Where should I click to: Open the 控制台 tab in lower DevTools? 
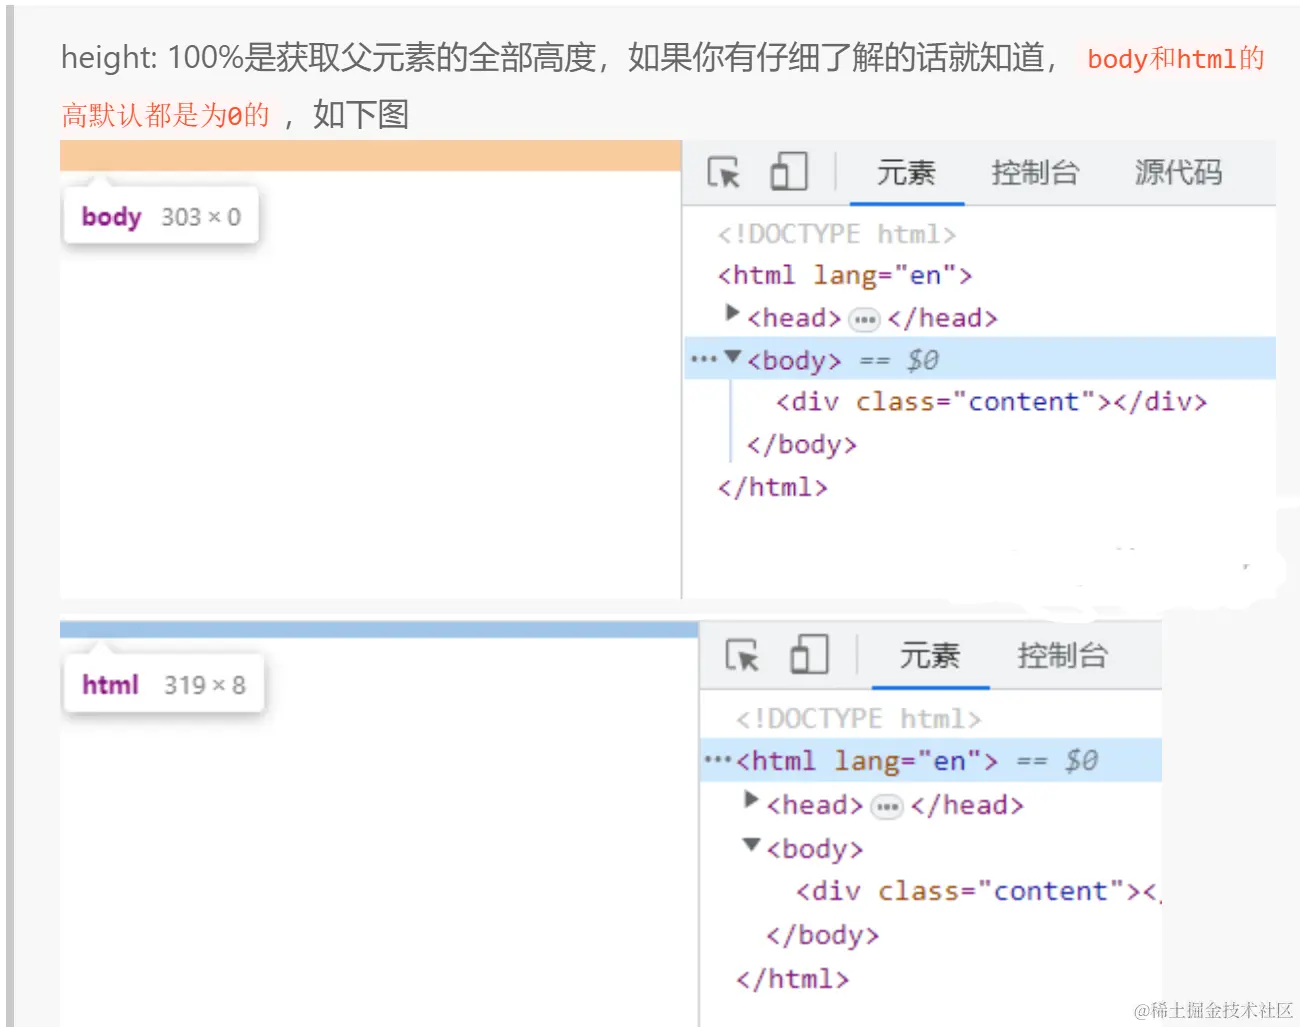click(1062, 656)
